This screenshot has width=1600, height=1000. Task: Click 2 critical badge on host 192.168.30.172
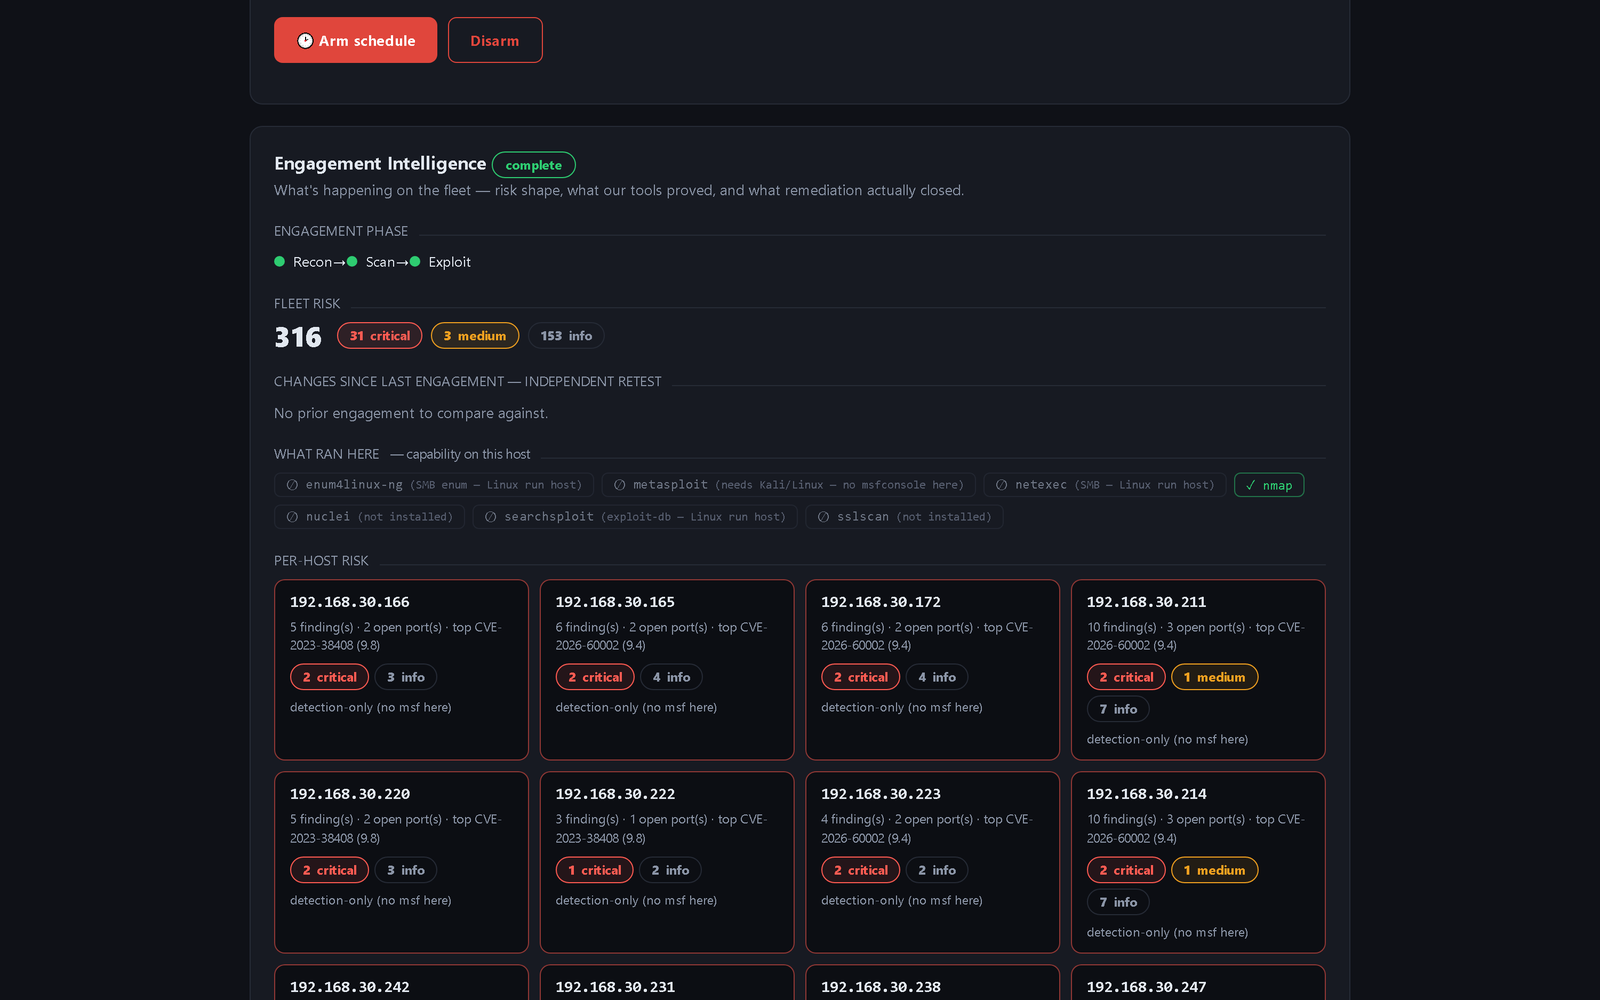[x=860, y=677]
